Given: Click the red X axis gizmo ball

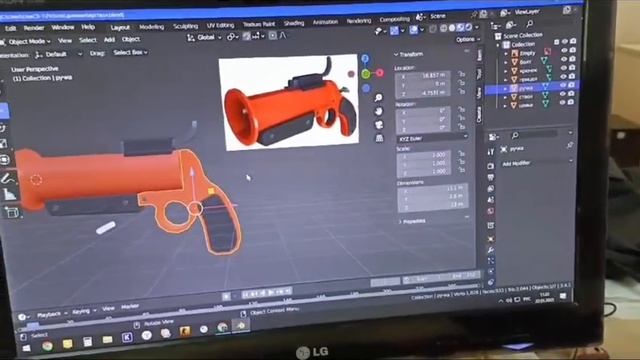Looking at the screenshot, I should pos(380,73).
